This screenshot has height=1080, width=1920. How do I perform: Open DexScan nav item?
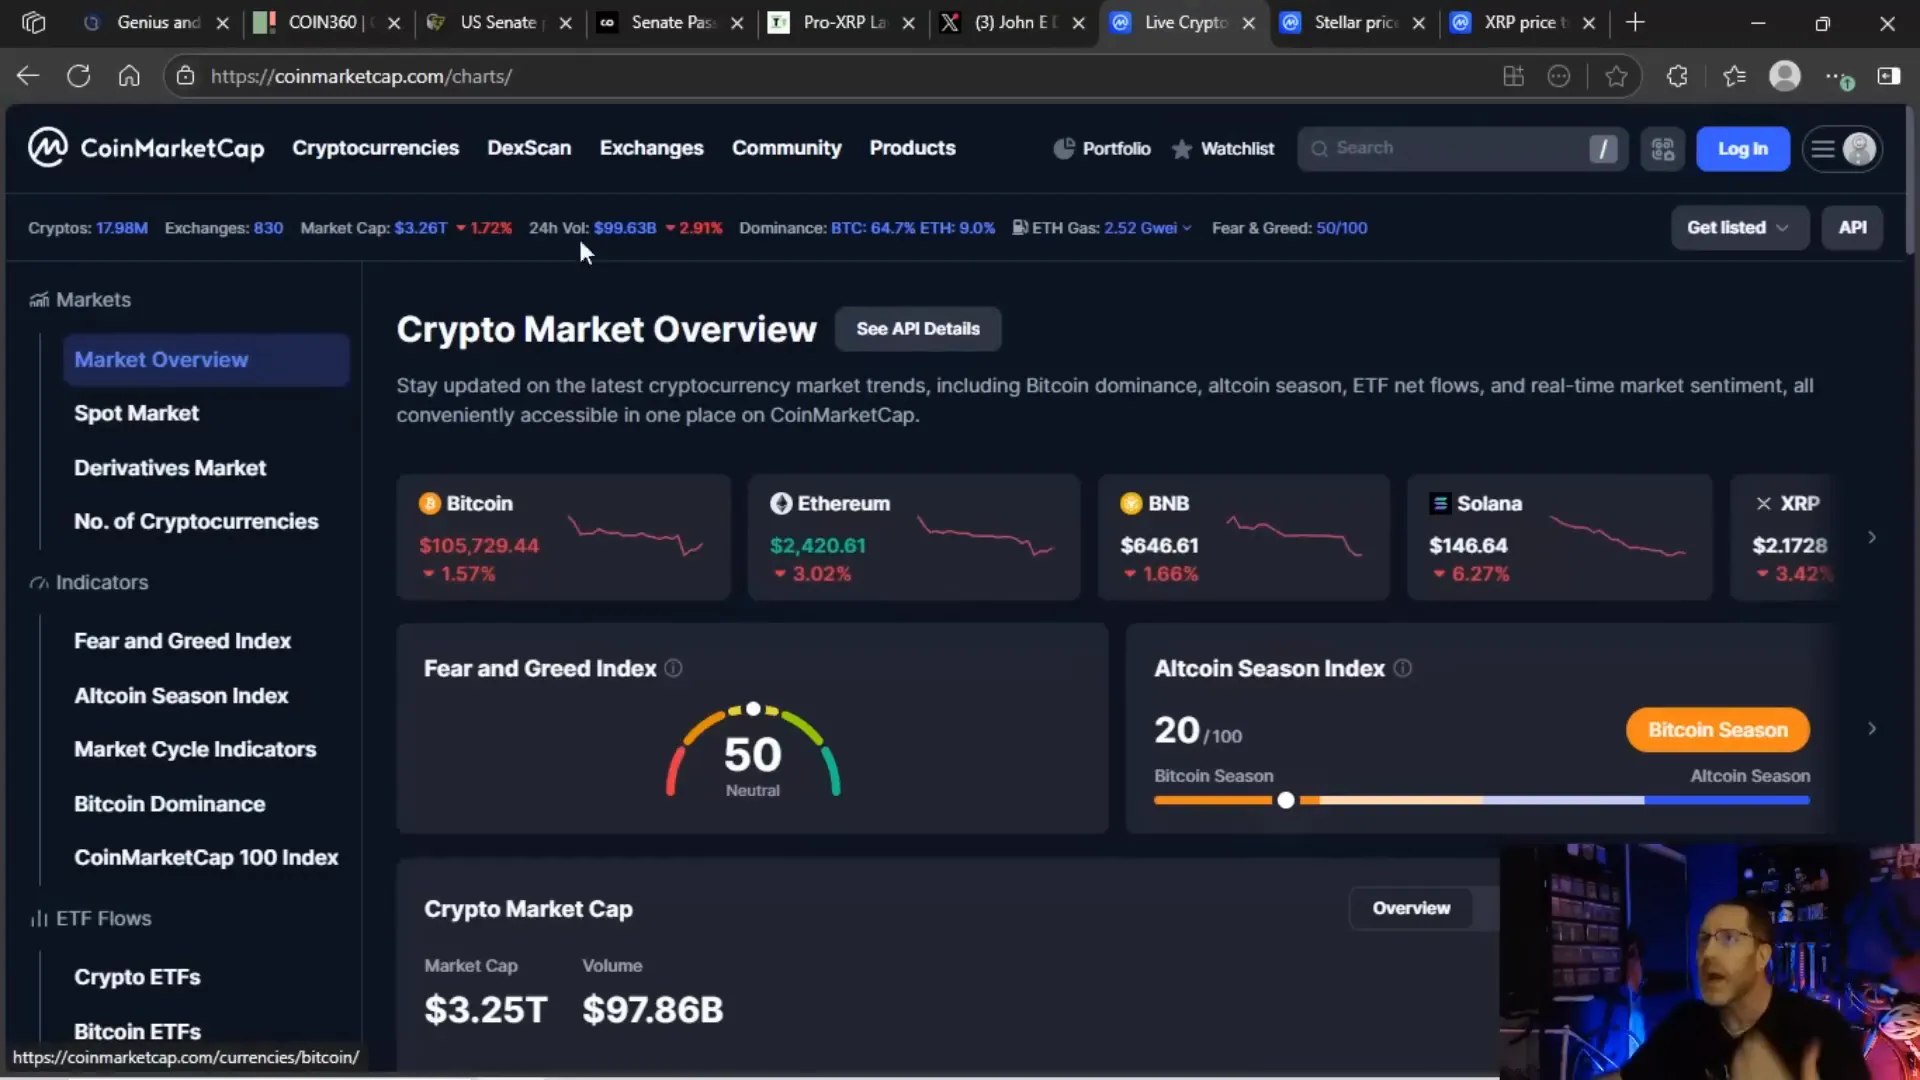[529, 148]
